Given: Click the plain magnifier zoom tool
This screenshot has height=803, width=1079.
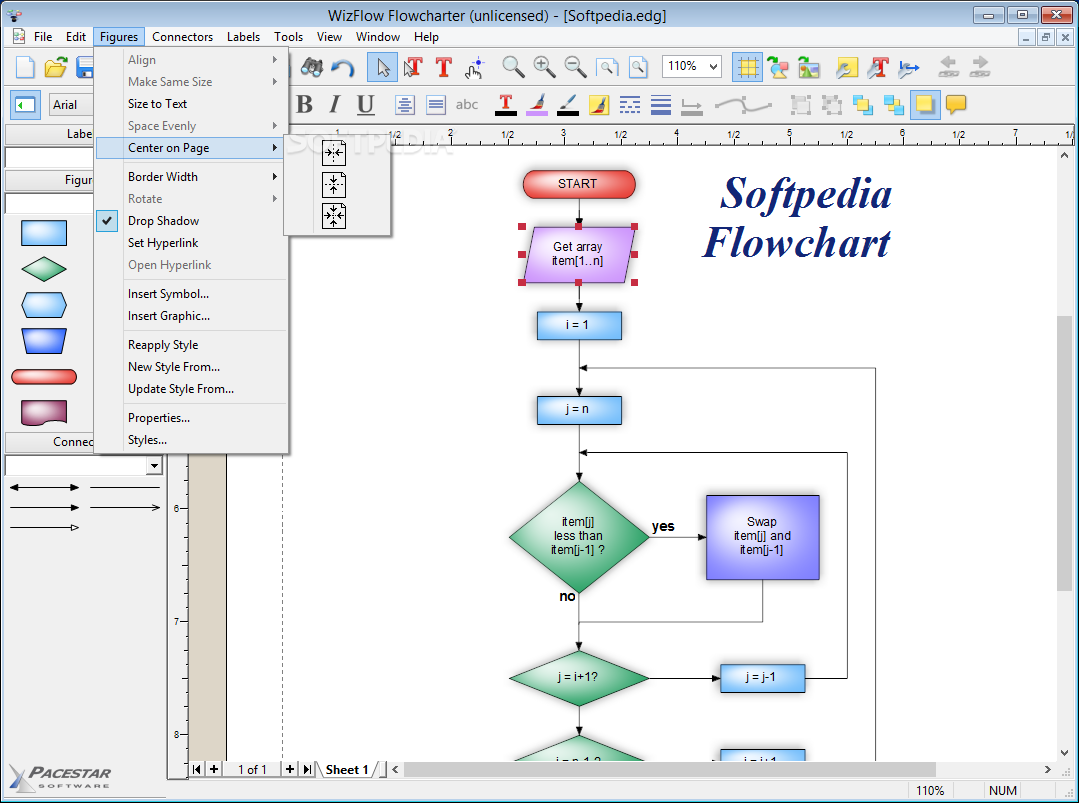Looking at the screenshot, I should click(x=513, y=67).
